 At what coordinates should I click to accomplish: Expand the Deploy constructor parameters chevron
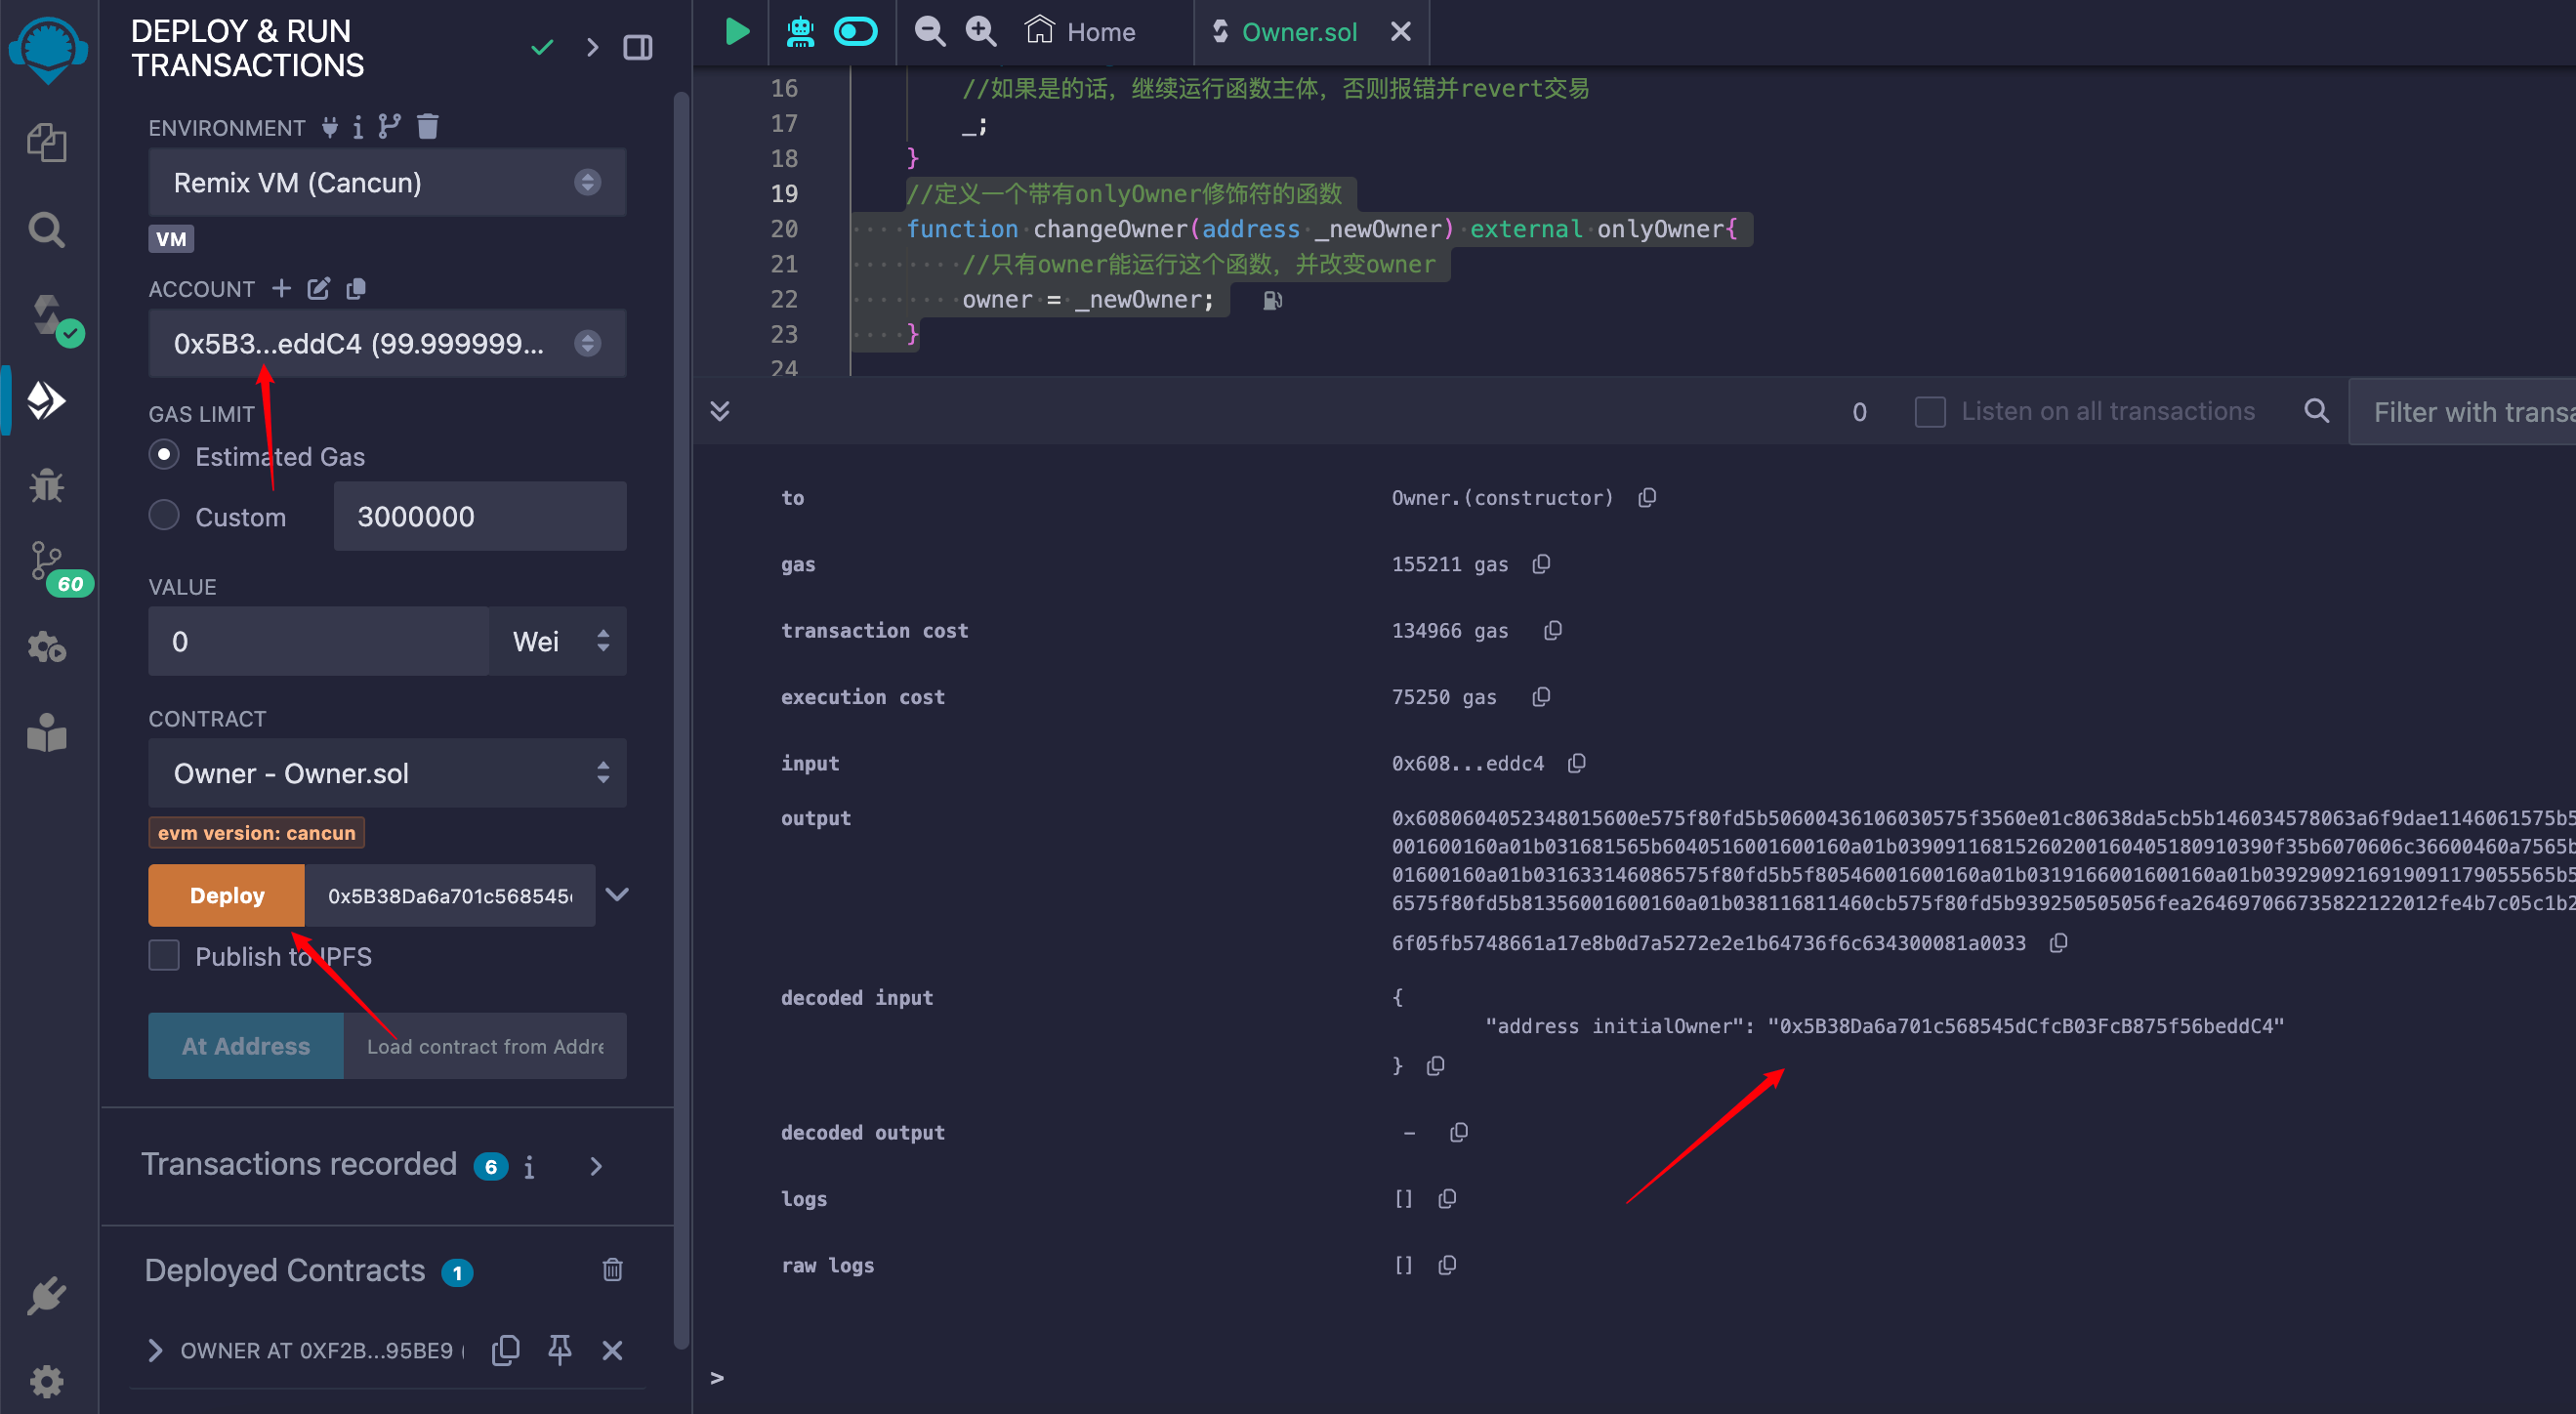tap(618, 894)
